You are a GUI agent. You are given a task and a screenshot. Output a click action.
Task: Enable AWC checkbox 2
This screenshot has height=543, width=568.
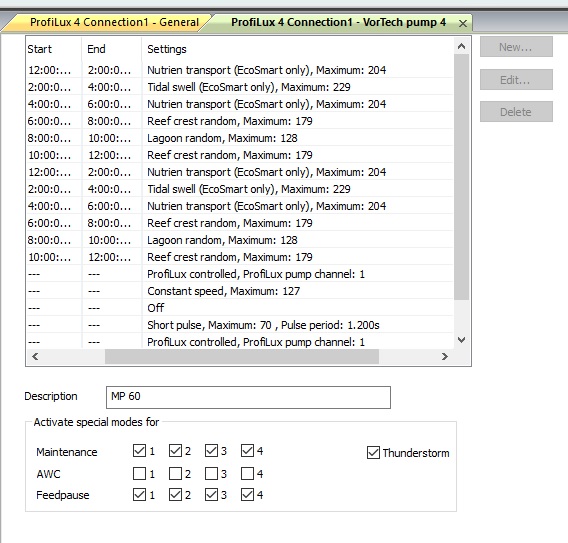point(175,473)
